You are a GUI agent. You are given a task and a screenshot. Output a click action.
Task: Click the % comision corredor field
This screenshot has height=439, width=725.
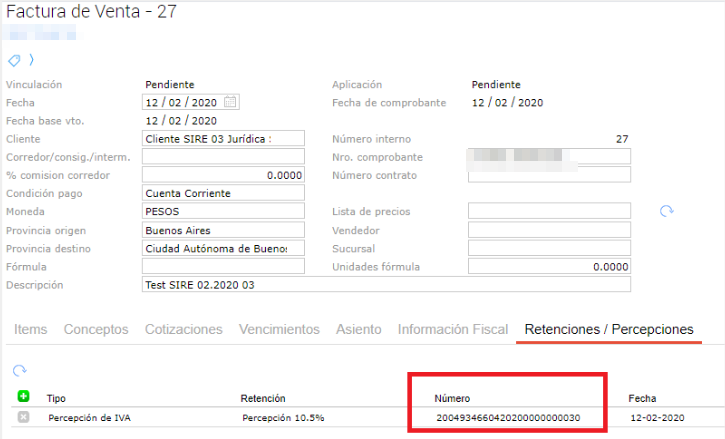[x=223, y=175]
